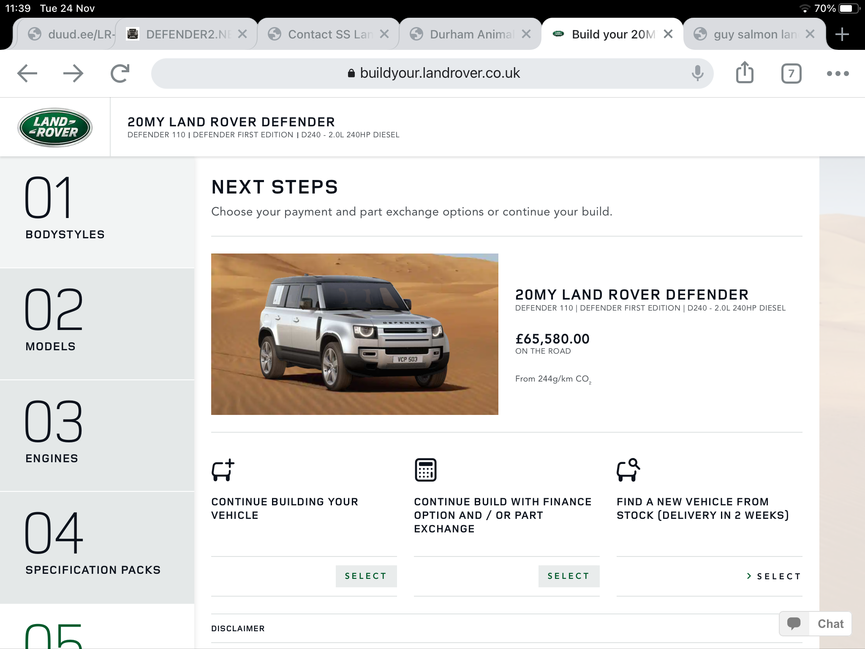Screen dimensions: 865x649
Task: Close the Build your 20MY tab
Action: (x=668, y=34)
